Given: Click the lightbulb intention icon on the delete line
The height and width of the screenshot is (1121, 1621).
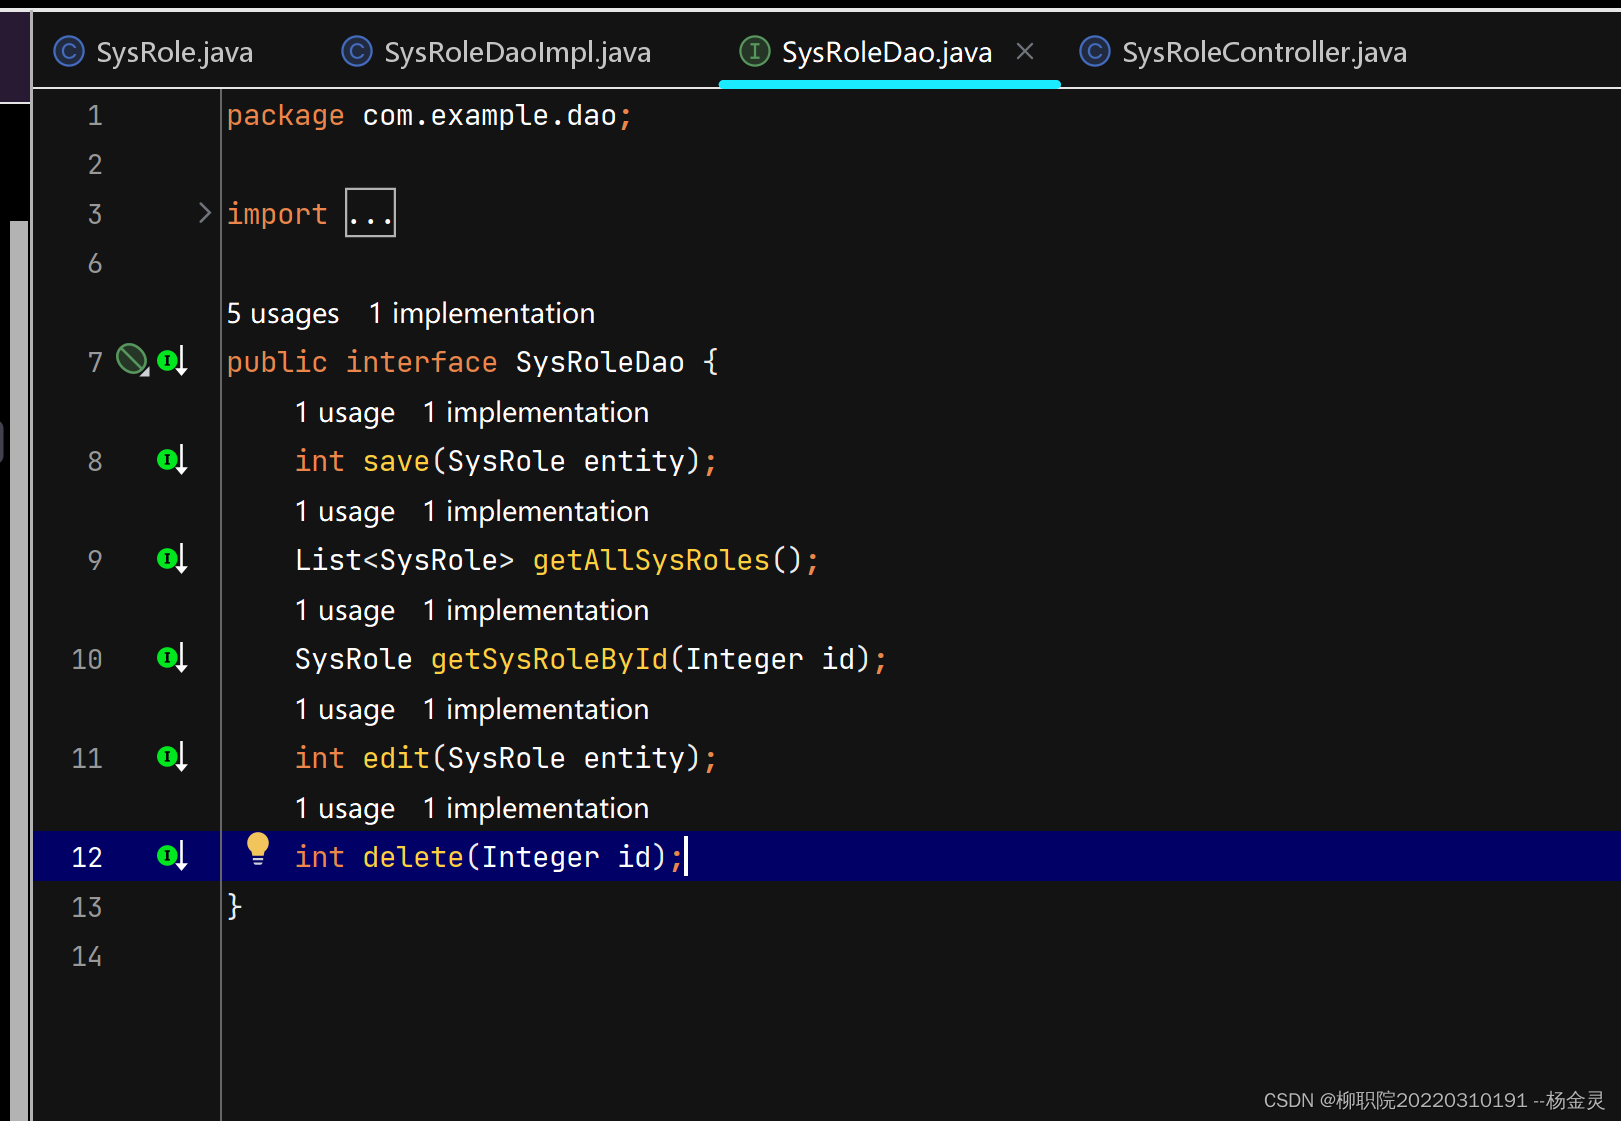Looking at the screenshot, I should click(x=259, y=847).
